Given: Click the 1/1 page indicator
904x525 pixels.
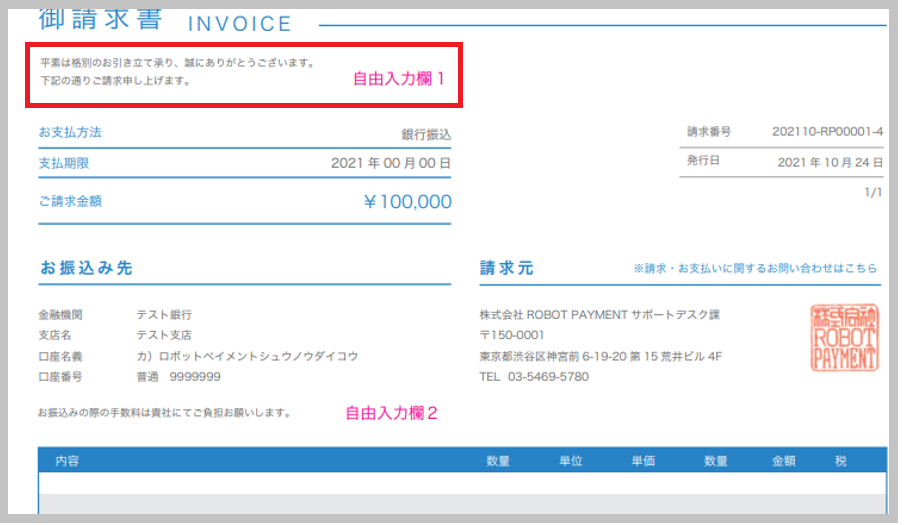Looking at the screenshot, I should click(x=873, y=191).
